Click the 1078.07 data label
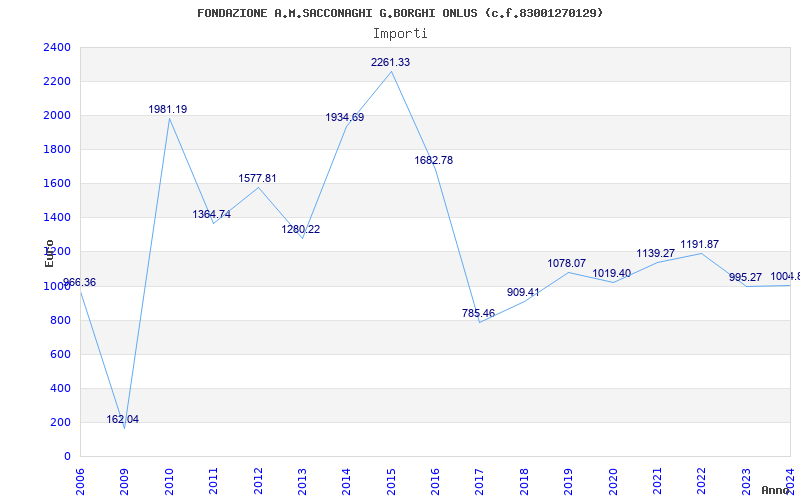The height and width of the screenshot is (500, 800). click(x=567, y=263)
